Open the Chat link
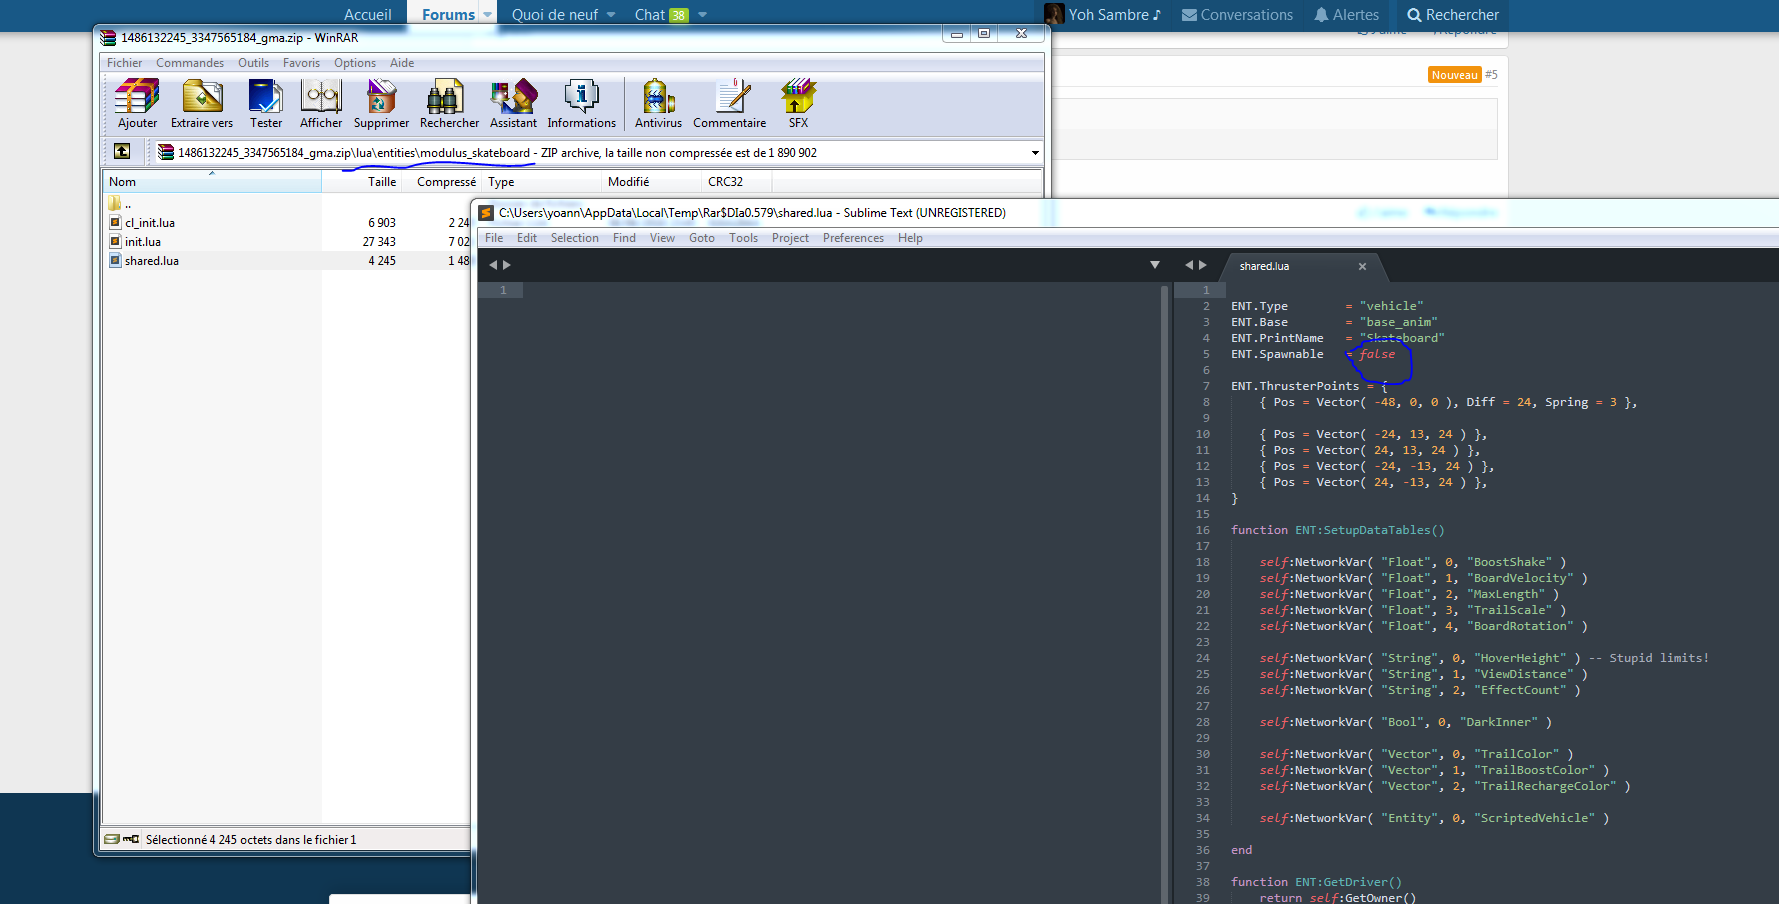1779x904 pixels. 650,15
